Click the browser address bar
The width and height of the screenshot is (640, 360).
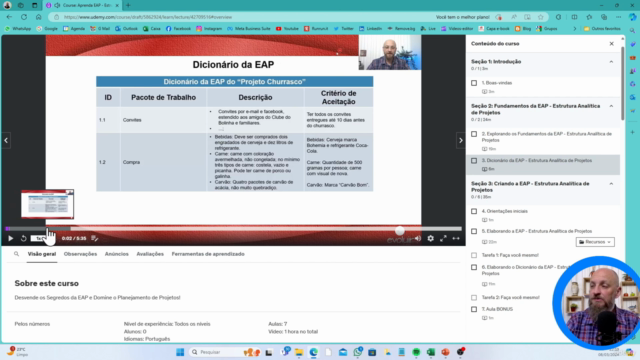(245, 17)
